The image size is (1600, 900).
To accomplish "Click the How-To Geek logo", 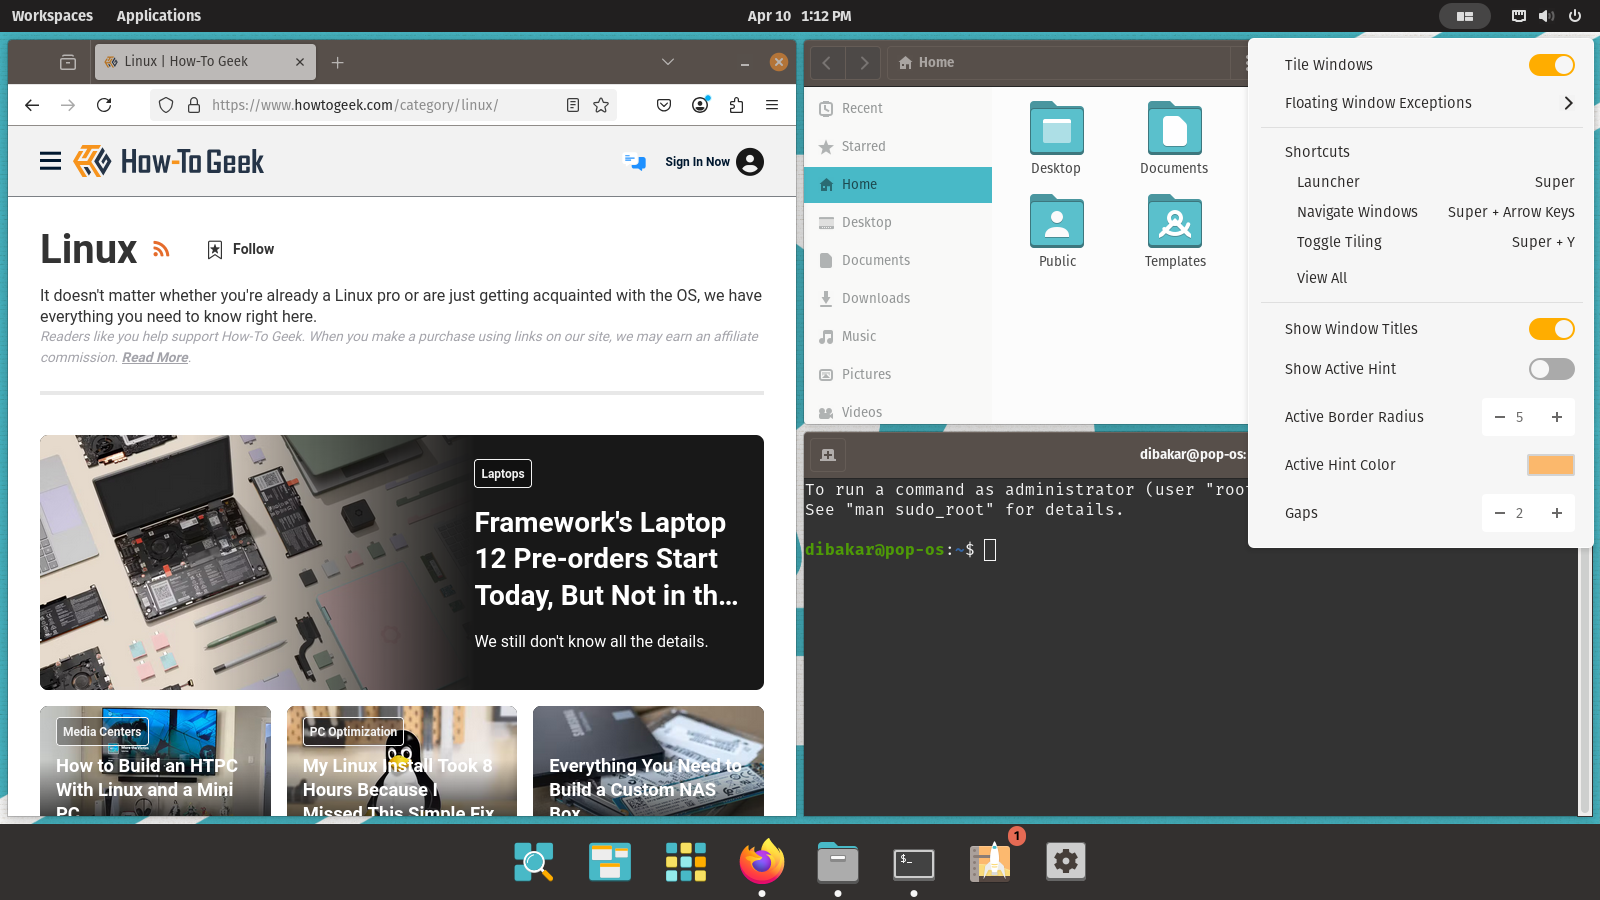I will coord(169,161).
